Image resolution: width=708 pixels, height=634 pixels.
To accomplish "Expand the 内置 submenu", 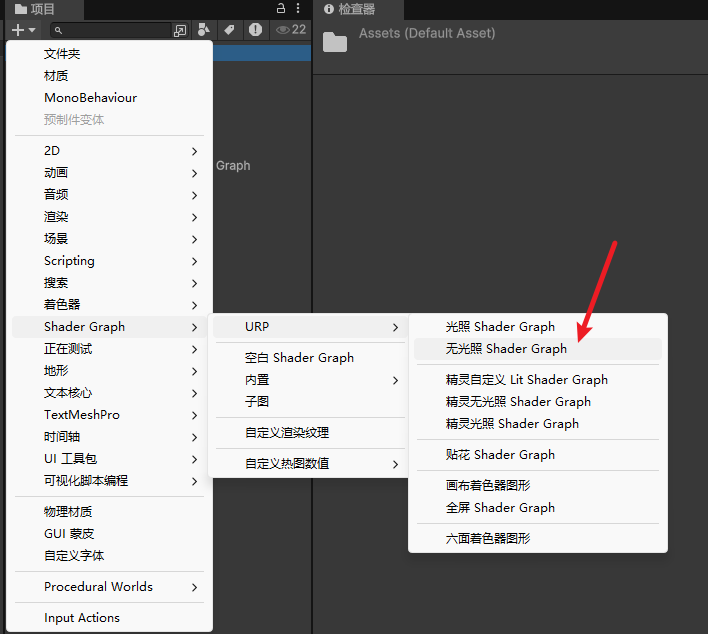I will tap(310, 380).
